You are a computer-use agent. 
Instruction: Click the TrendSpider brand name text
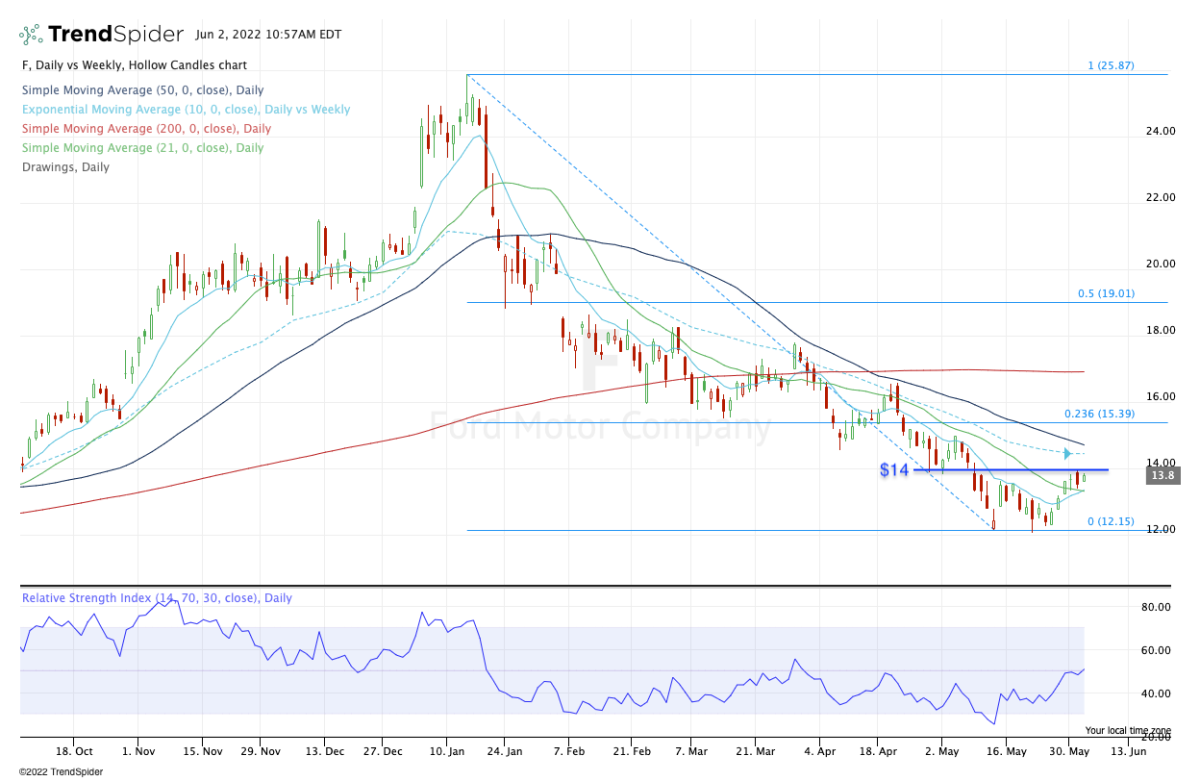coord(116,34)
